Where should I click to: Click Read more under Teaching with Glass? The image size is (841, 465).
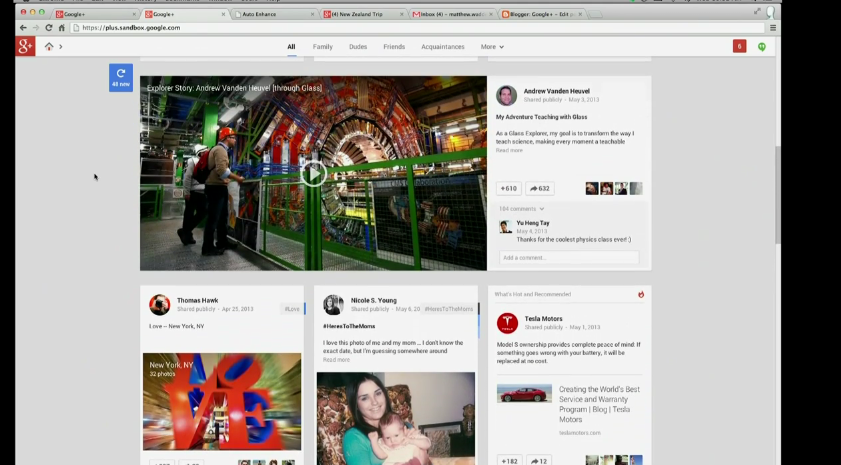coord(509,150)
